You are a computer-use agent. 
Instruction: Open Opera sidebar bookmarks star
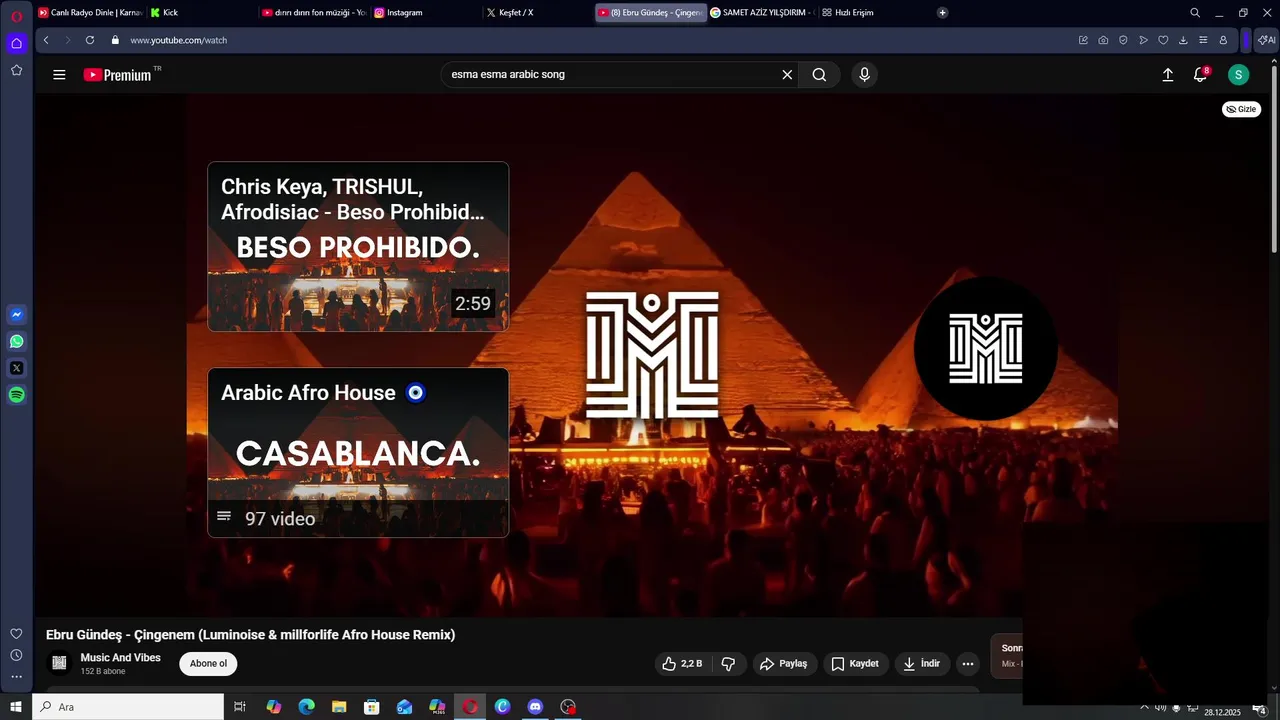point(16,70)
